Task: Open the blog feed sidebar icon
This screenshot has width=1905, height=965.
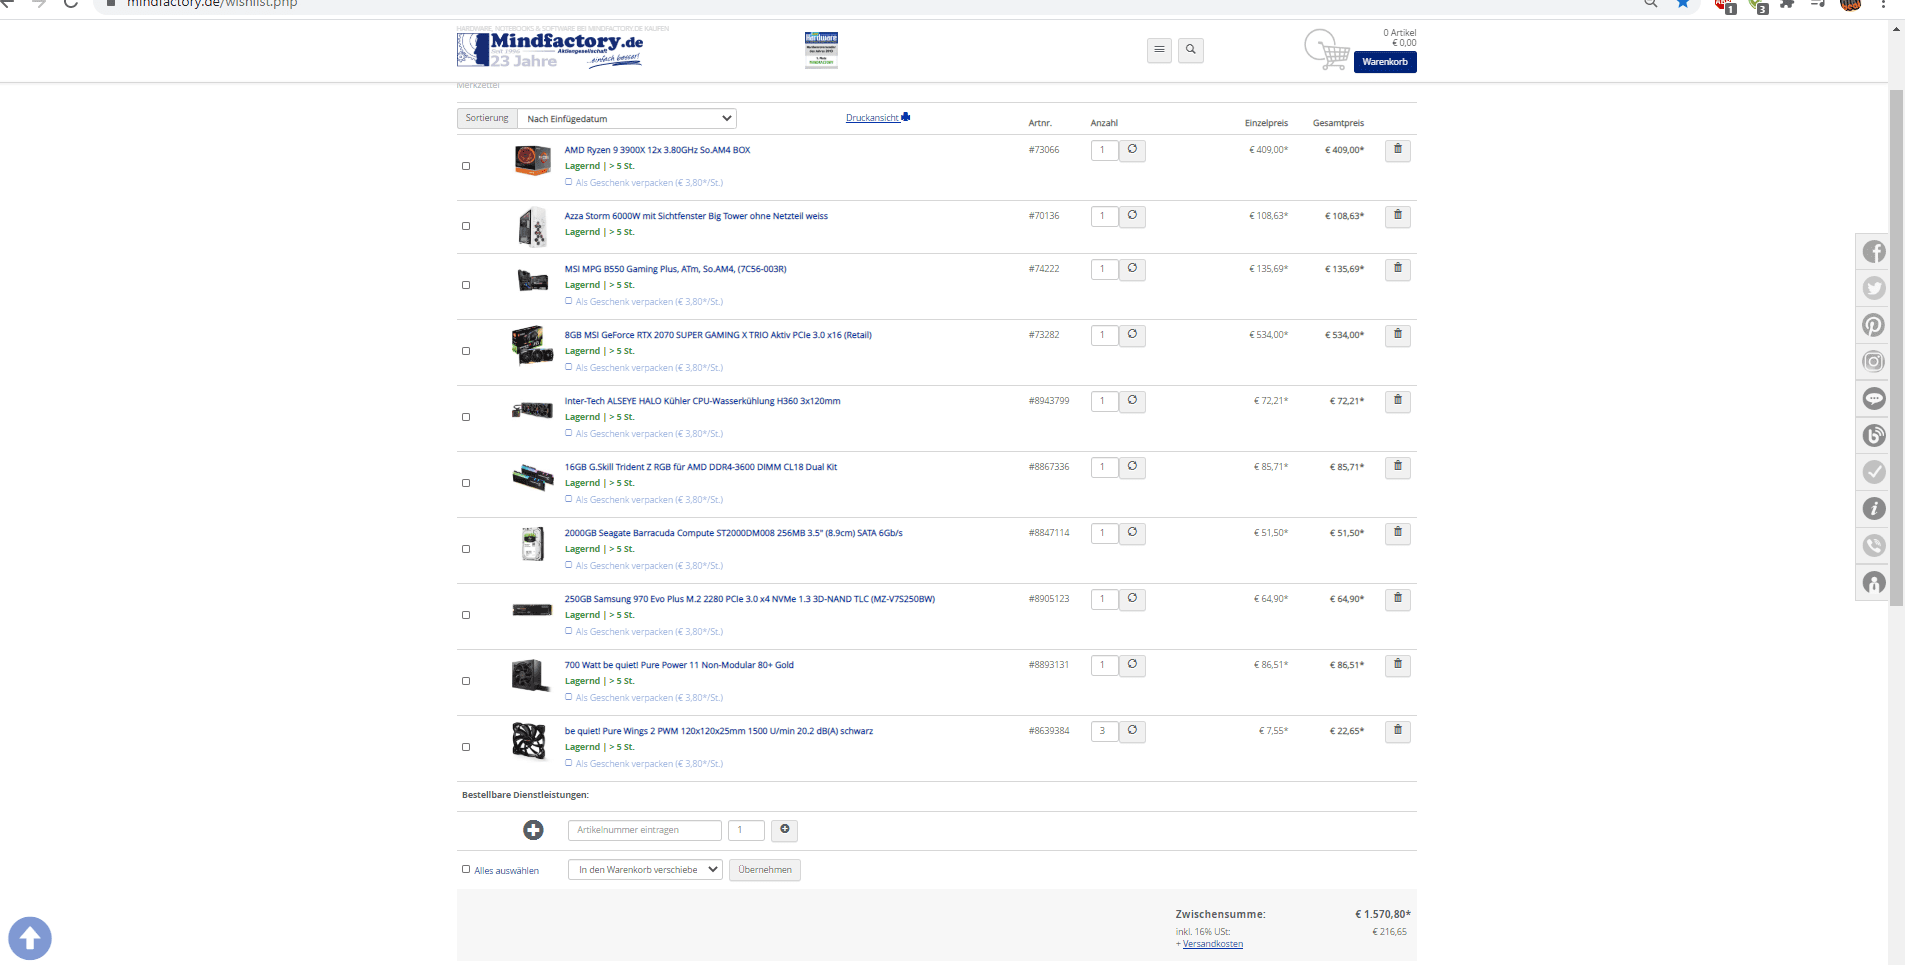Action: pyautogui.click(x=1873, y=435)
